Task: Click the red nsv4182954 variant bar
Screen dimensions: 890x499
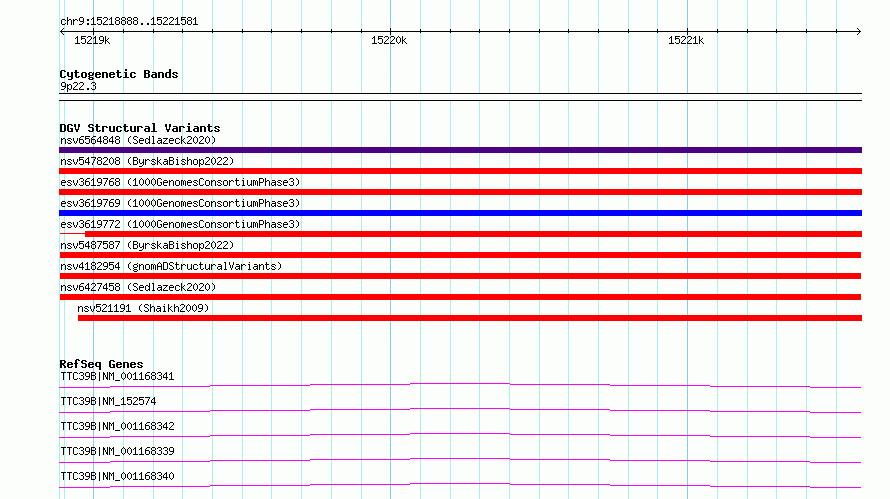Action: point(460,276)
